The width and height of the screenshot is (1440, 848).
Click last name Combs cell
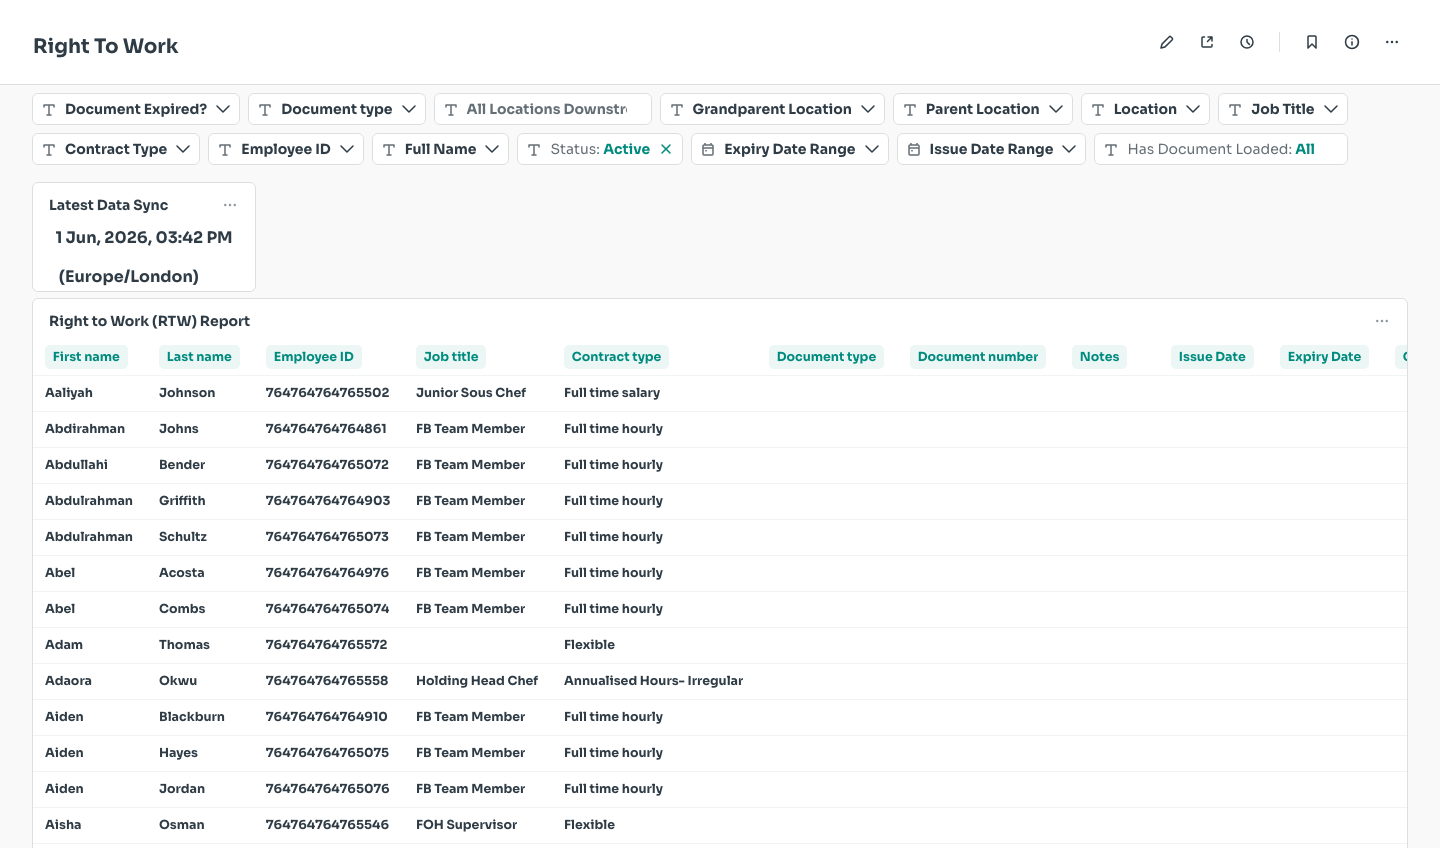pyautogui.click(x=182, y=609)
